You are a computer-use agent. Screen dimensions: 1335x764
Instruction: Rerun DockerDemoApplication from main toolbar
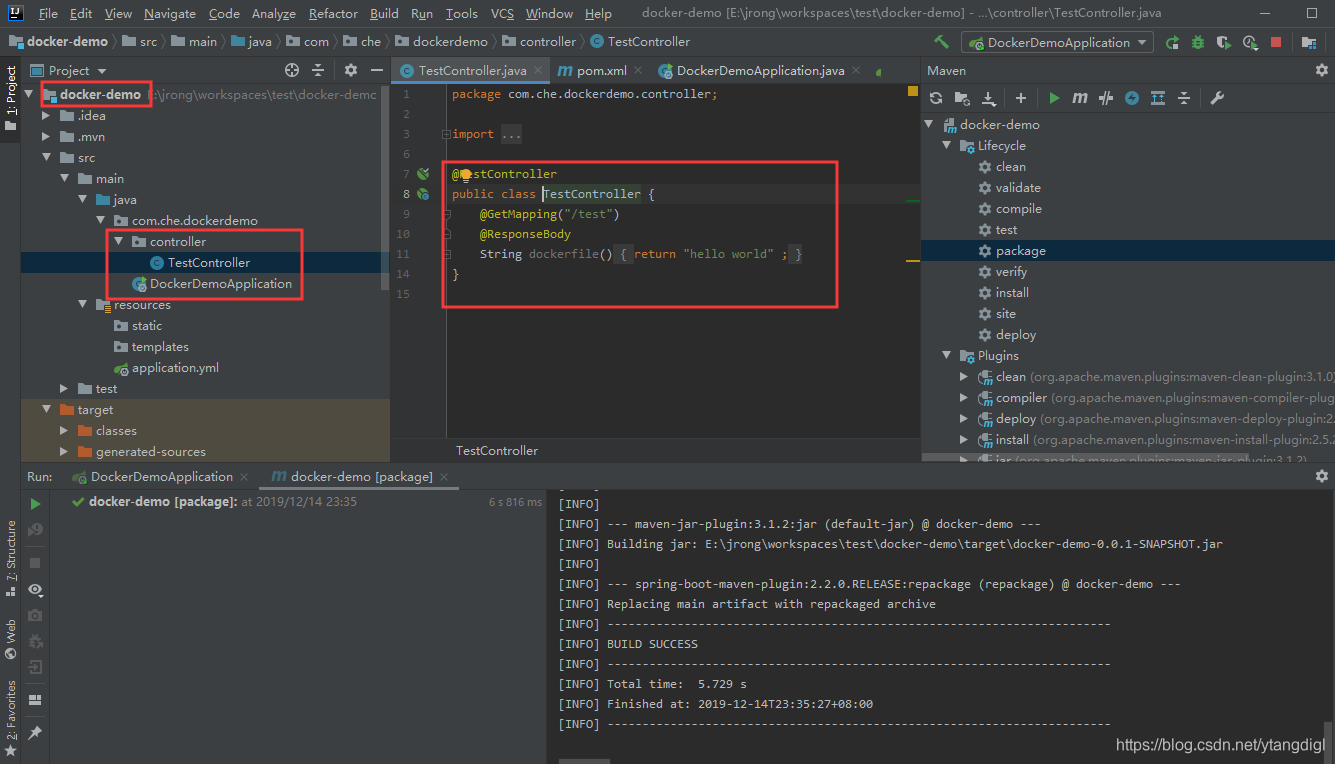[1172, 42]
